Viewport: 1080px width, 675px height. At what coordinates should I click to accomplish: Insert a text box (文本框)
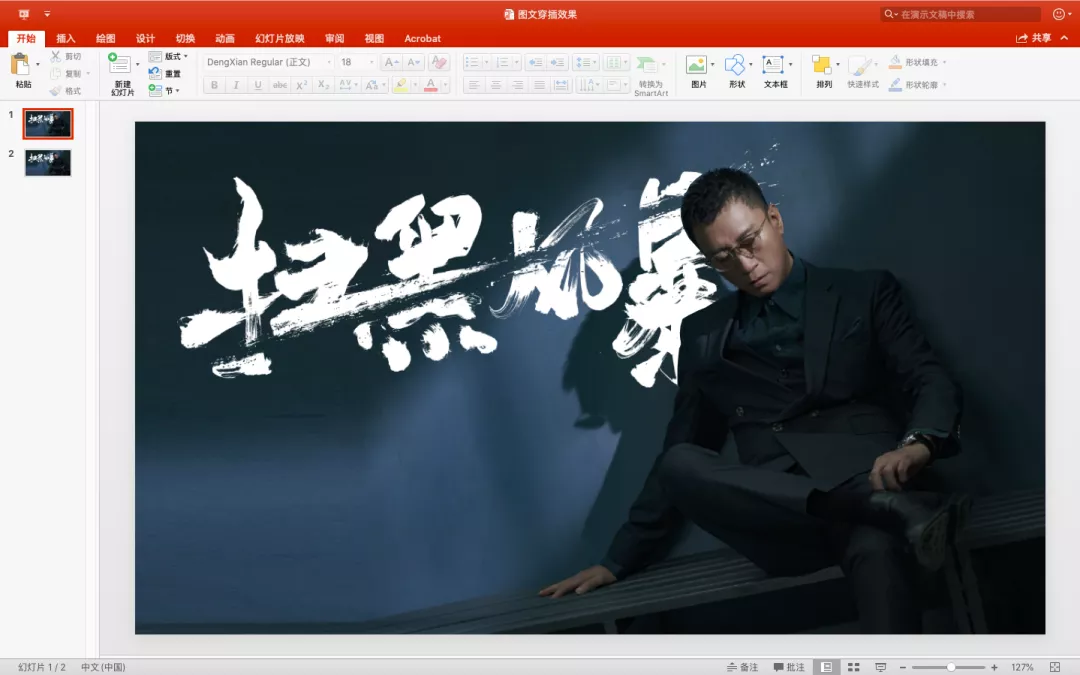point(776,72)
